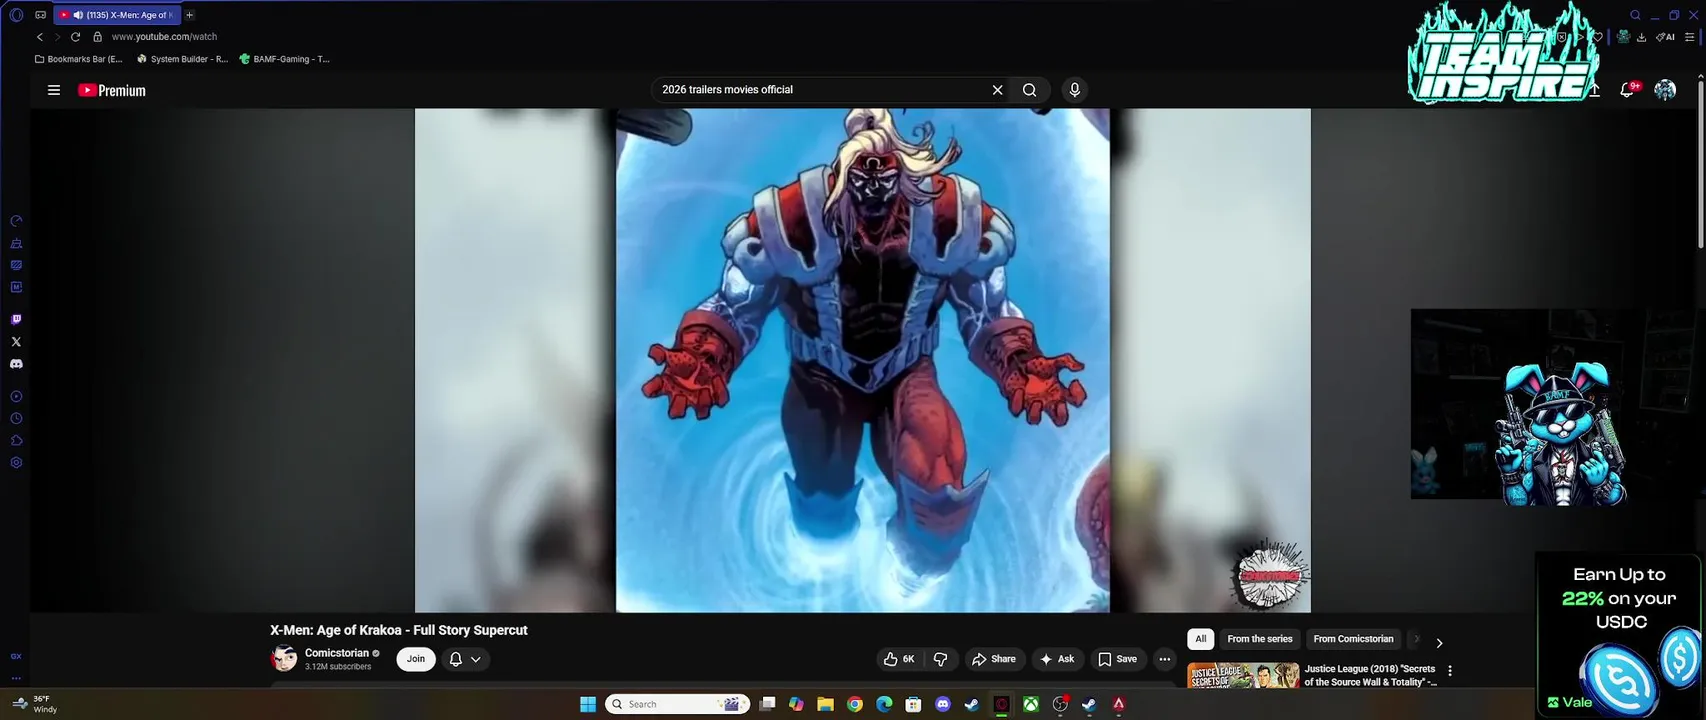1706x720 pixels.
Task: Open the Windows Start menu
Action: pyautogui.click(x=588, y=704)
